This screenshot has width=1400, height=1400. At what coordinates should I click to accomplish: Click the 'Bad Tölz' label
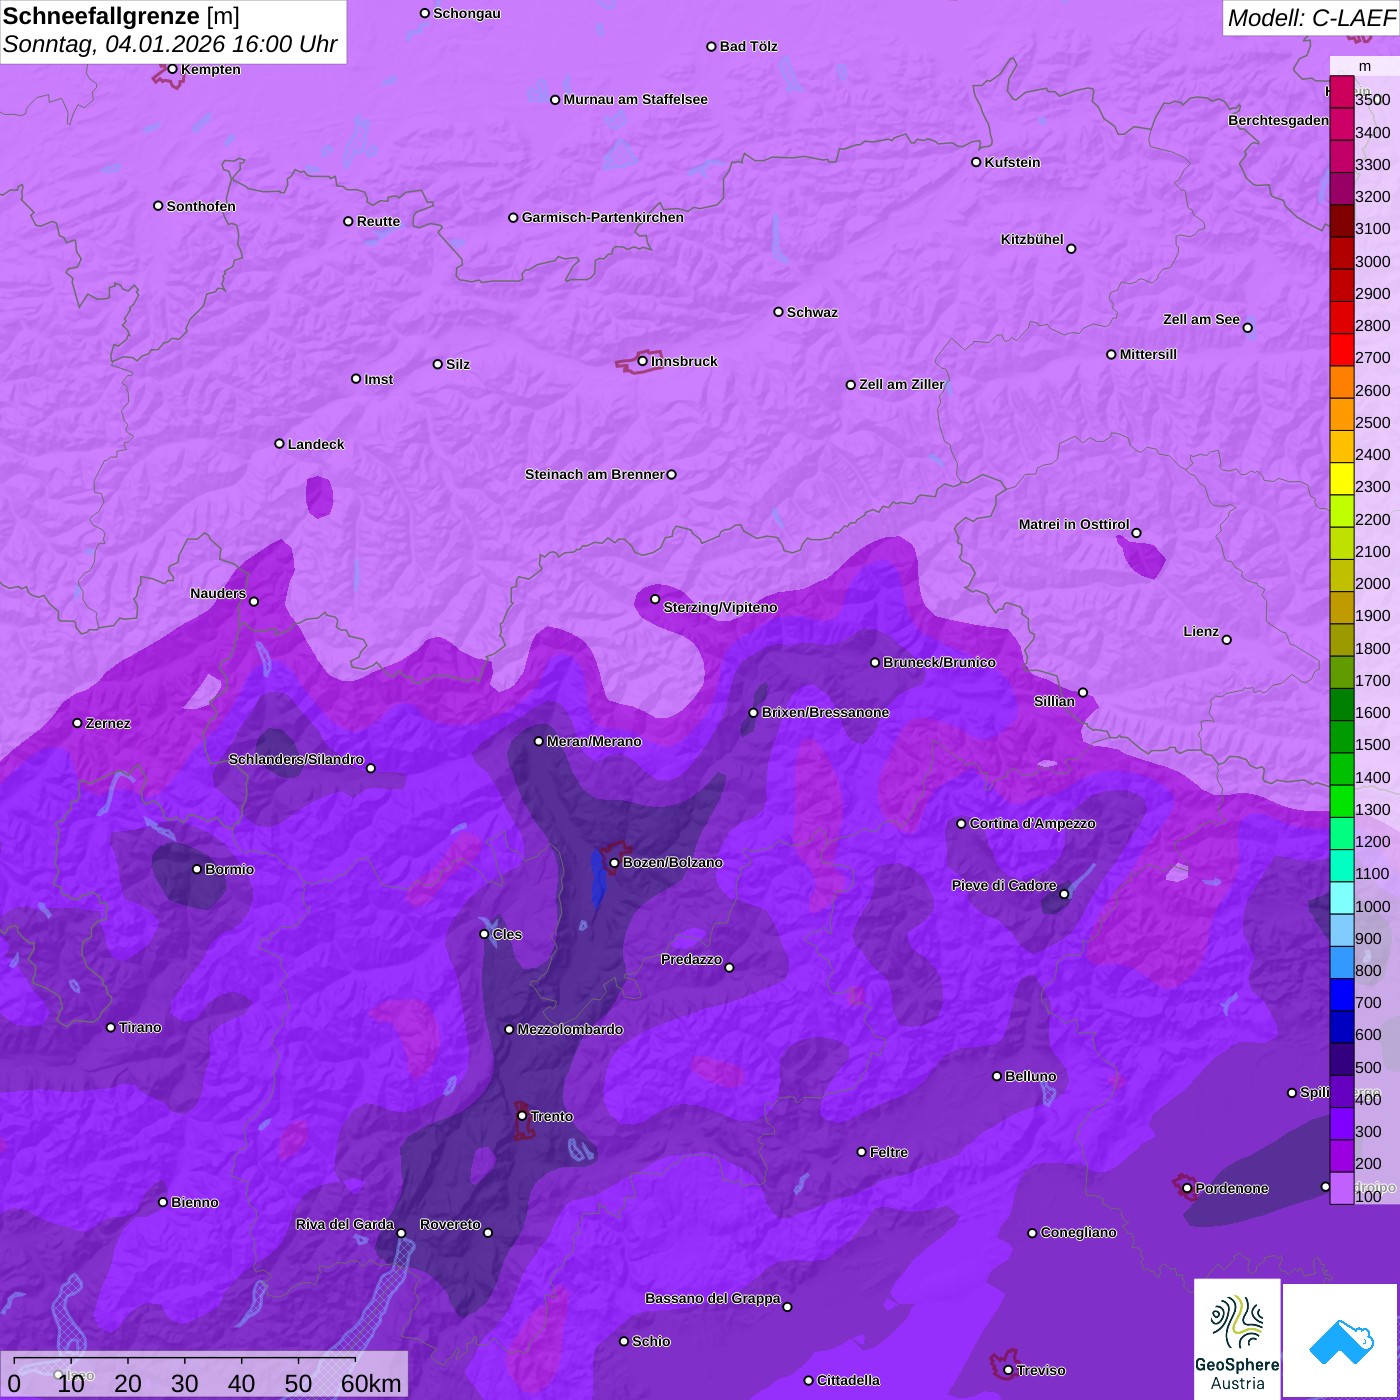pyautogui.click(x=749, y=47)
